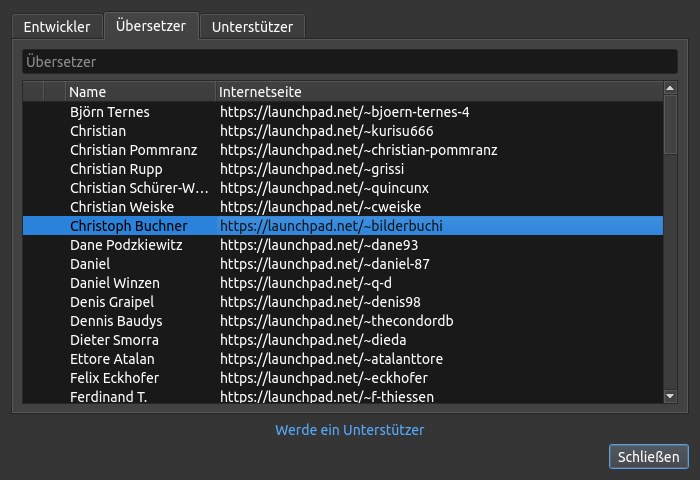Sort by the Internetseite column header
The height and width of the screenshot is (480, 700).
(438, 92)
